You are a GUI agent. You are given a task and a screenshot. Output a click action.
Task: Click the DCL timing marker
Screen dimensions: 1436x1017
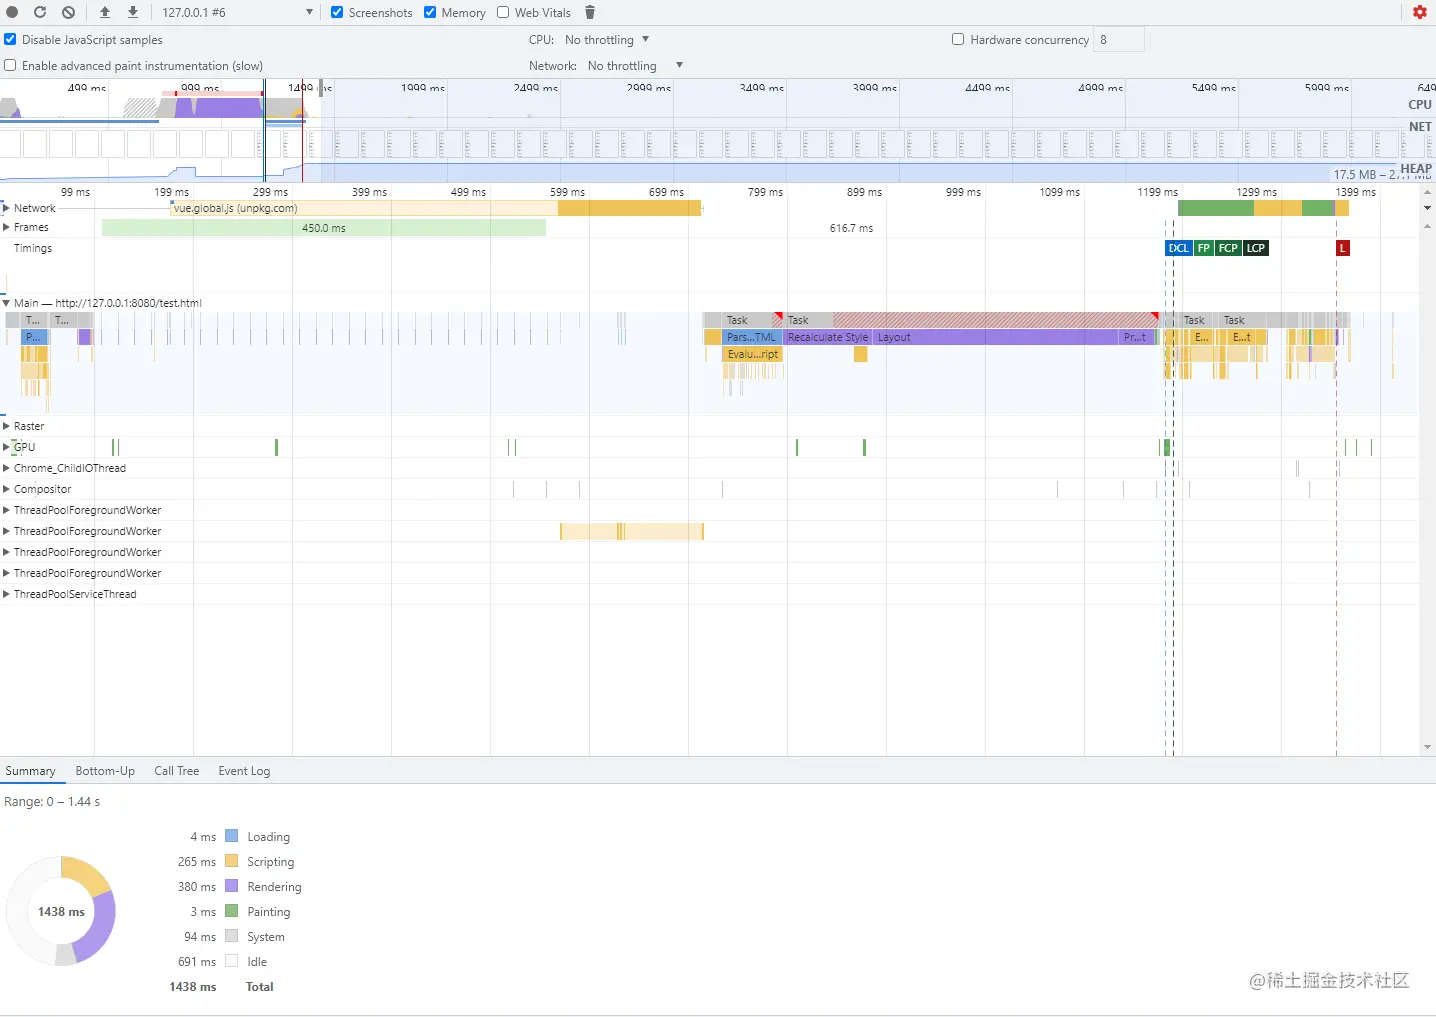pyautogui.click(x=1179, y=248)
